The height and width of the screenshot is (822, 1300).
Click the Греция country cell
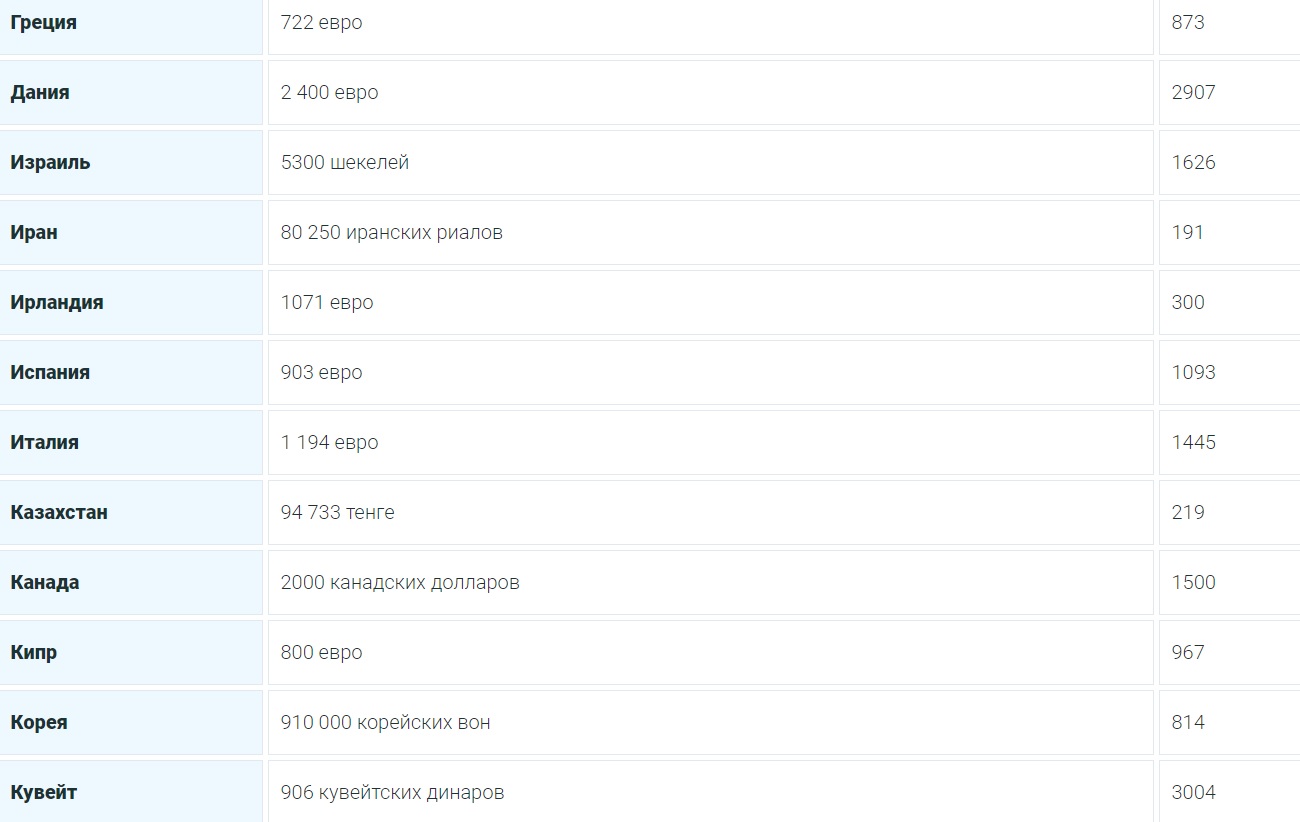[x=44, y=22]
